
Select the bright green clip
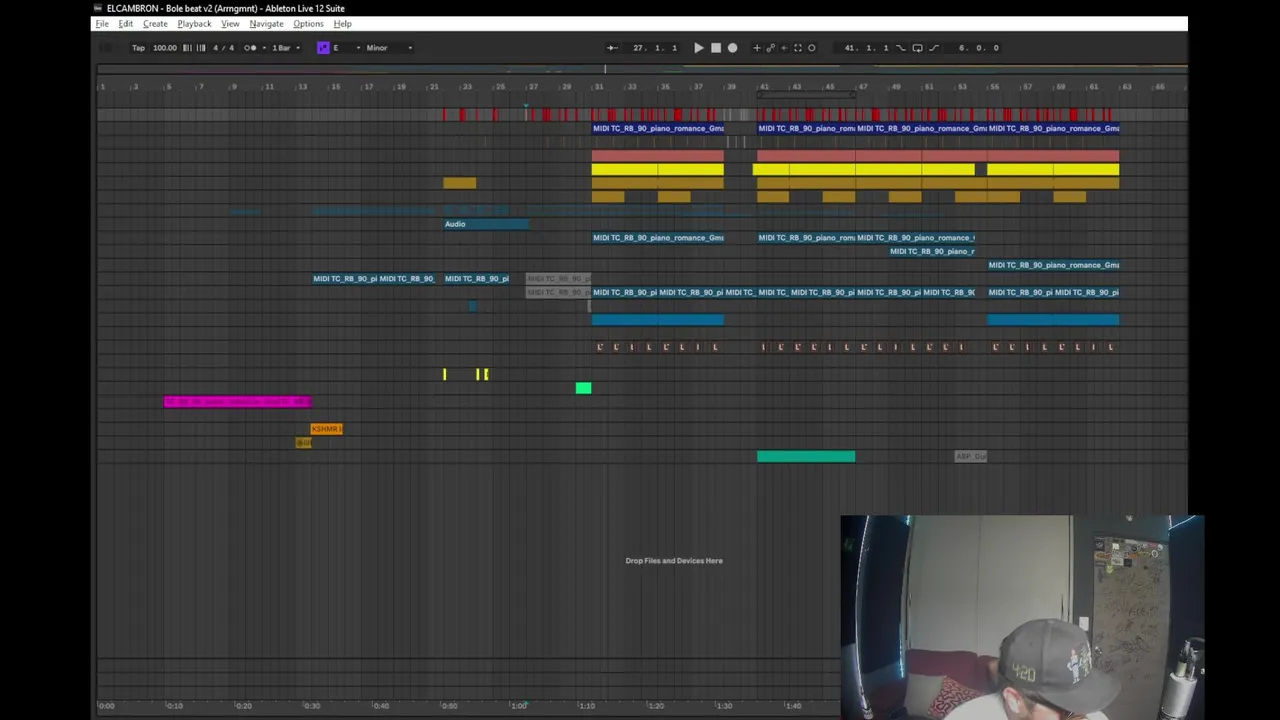coord(584,388)
